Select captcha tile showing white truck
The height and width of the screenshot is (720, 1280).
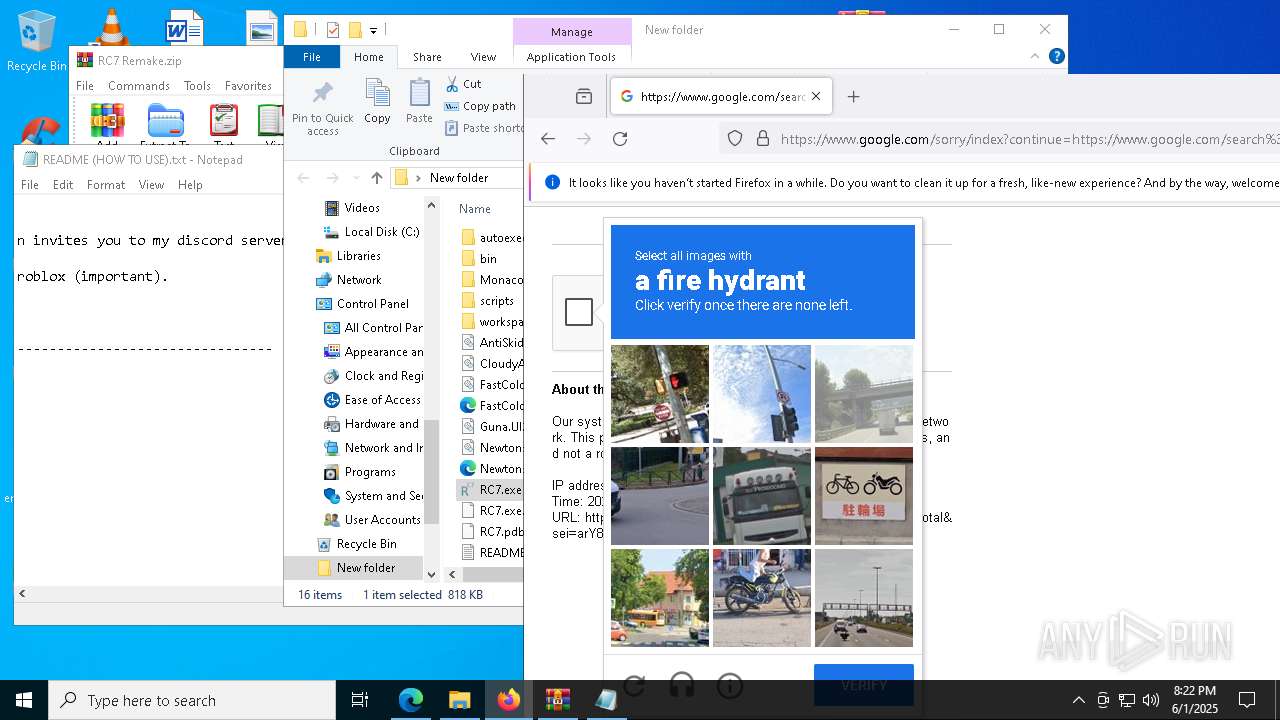pos(762,496)
